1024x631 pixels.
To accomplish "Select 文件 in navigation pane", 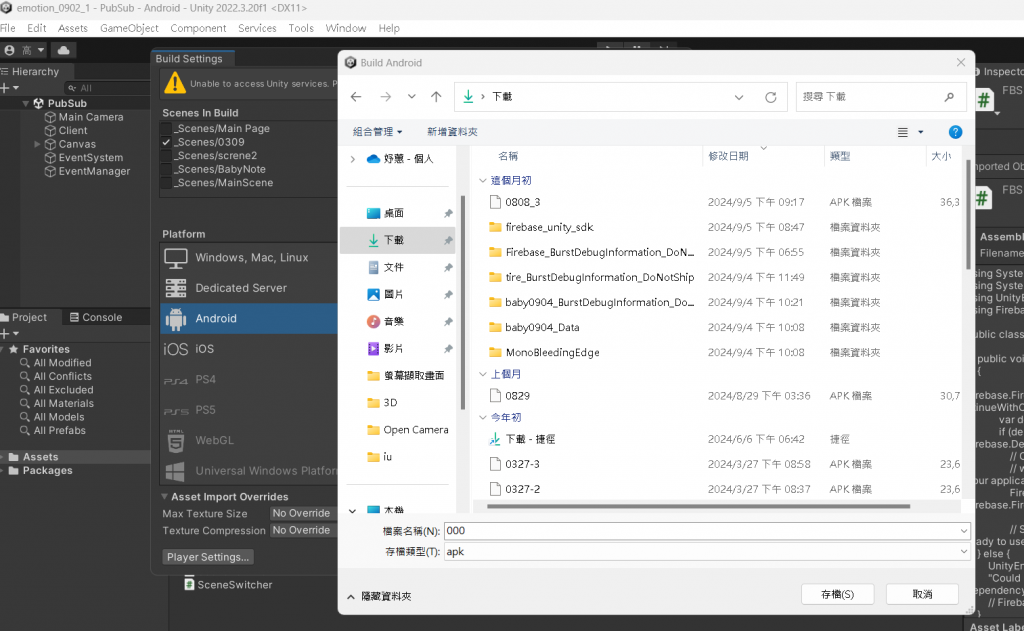I will pos(393,267).
